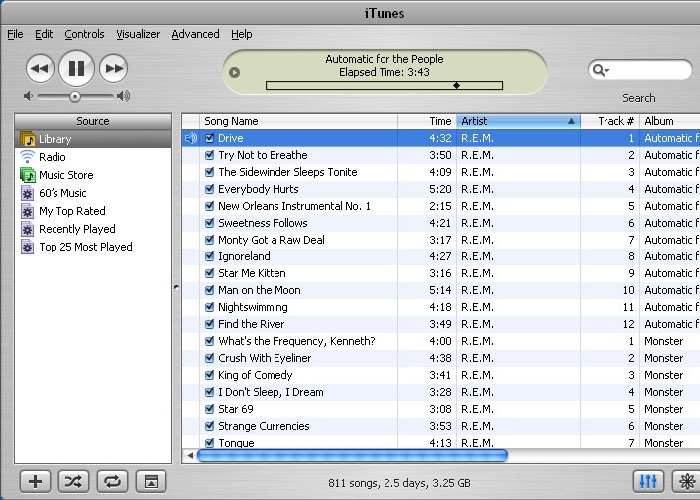This screenshot has height=500, width=700.
Task: Click the add playlist plus button
Action: coord(35,481)
